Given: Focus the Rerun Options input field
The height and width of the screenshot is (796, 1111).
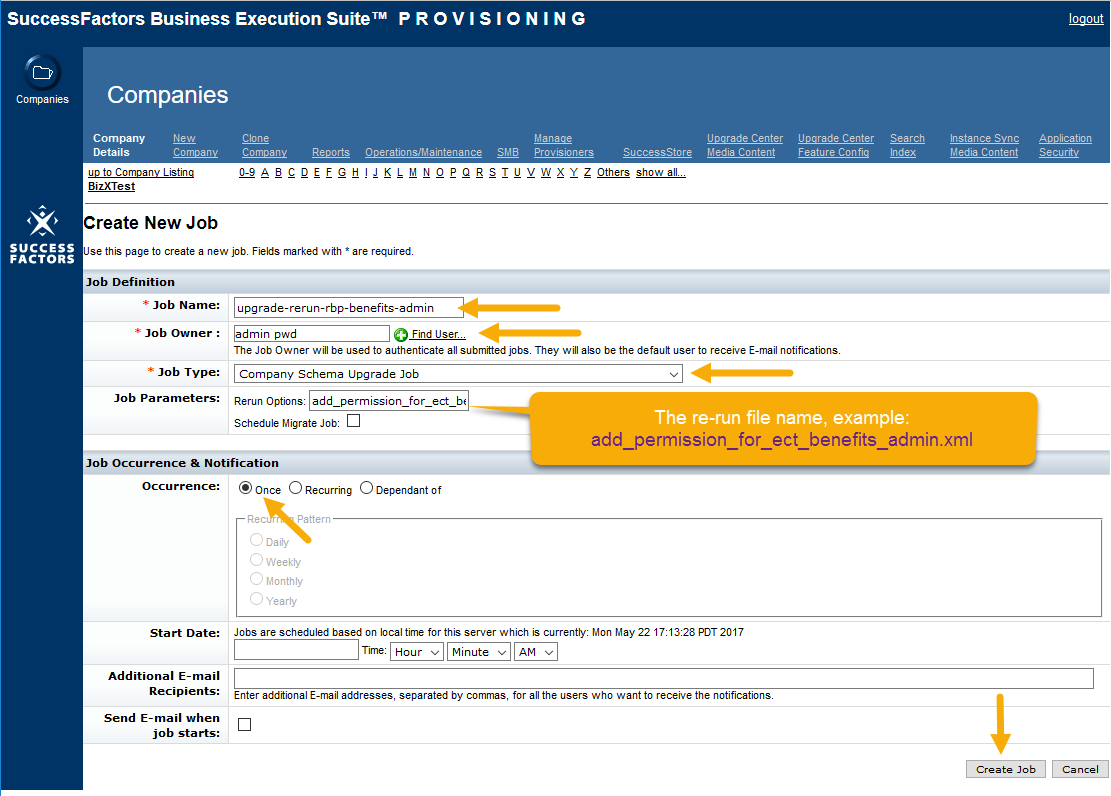Looking at the screenshot, I should pos(389,400).
